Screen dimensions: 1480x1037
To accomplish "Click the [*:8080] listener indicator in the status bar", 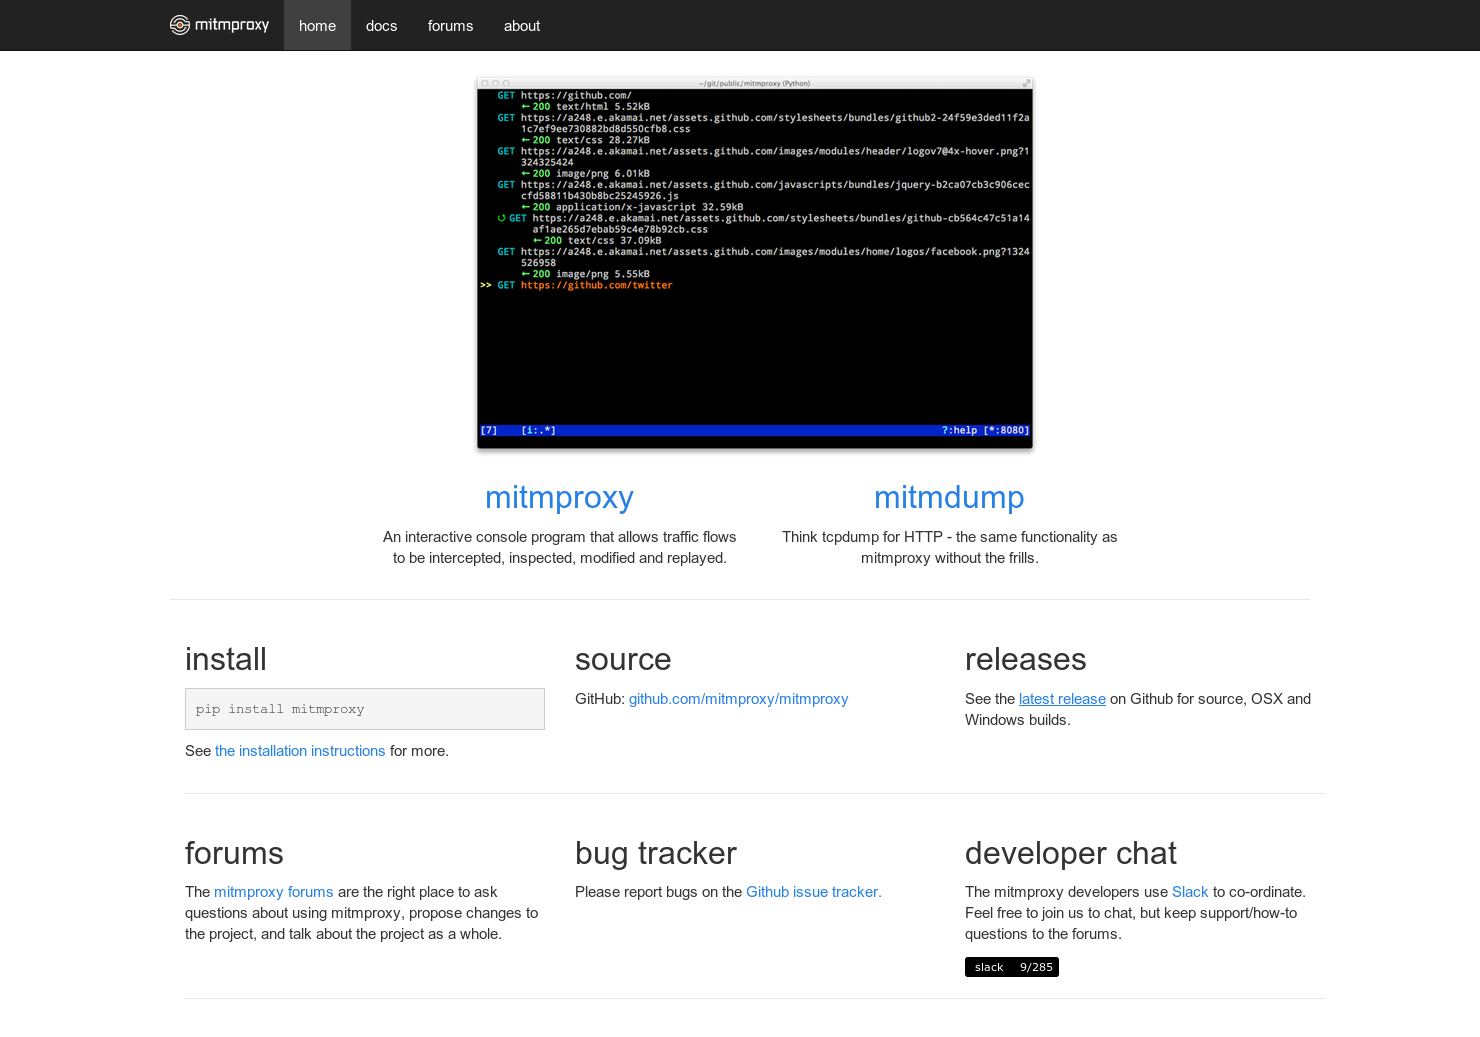I will (x=1005, y=429).
